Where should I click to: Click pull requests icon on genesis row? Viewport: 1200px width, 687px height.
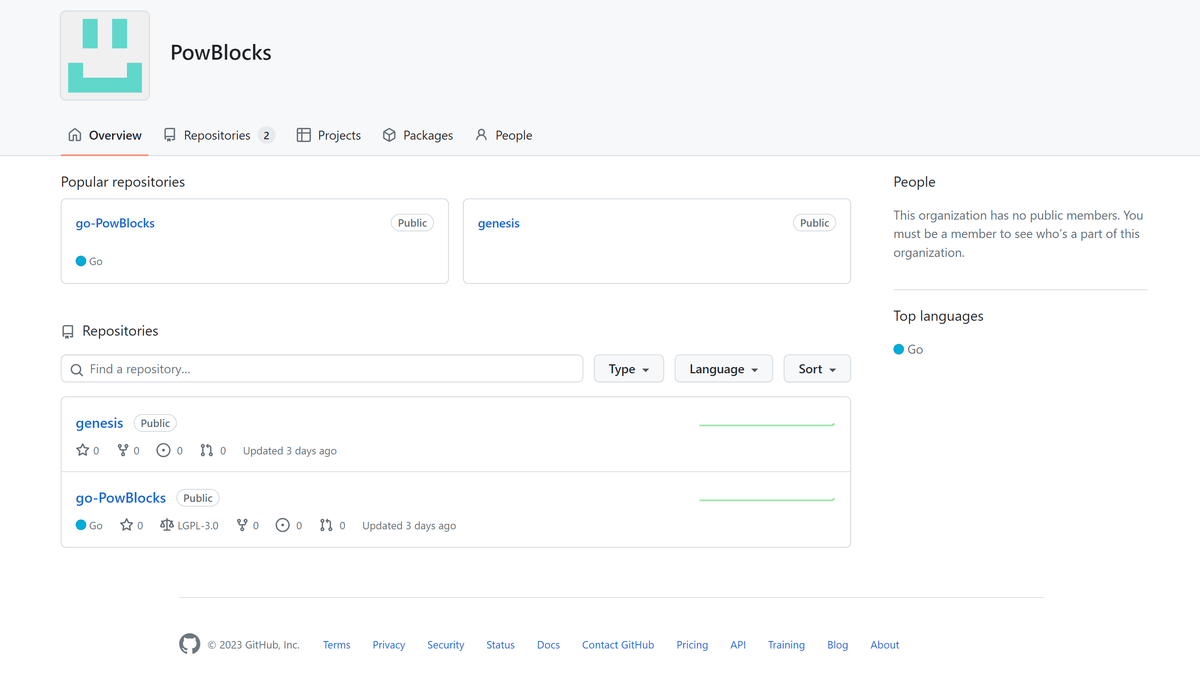207,451
